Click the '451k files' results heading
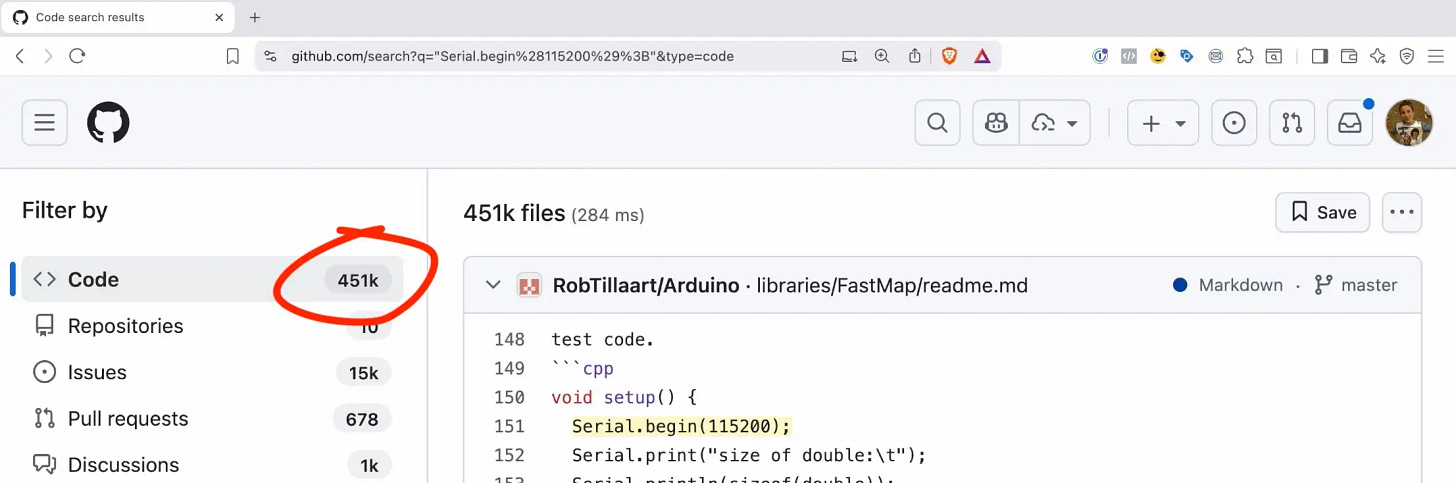This screenshot has width=1456, height=483. pos(514,213)
